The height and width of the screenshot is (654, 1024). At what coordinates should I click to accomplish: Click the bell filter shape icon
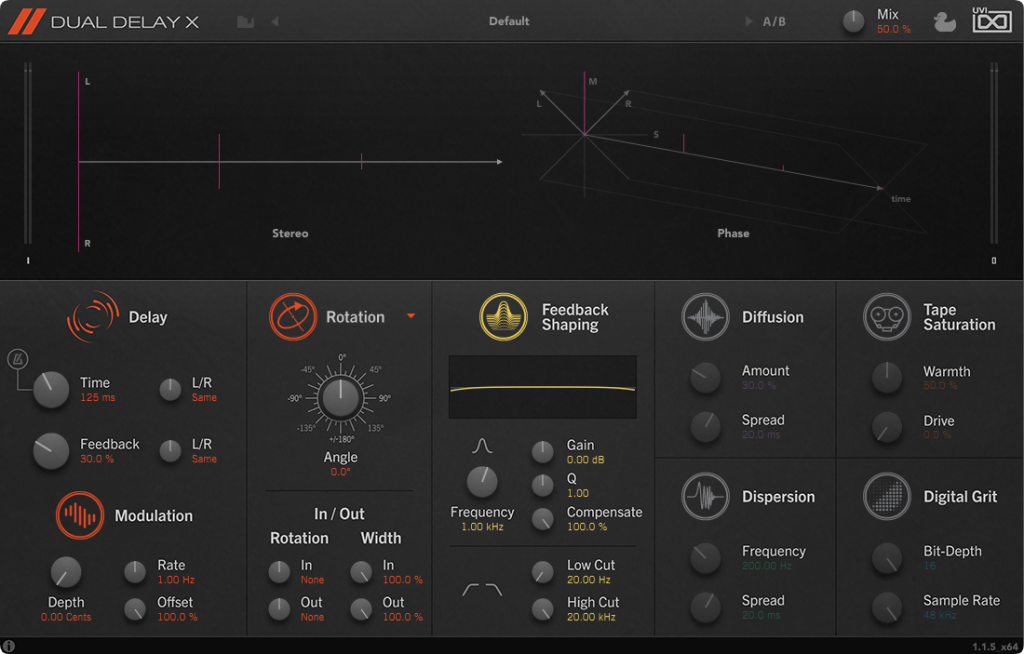pos(482,446)
